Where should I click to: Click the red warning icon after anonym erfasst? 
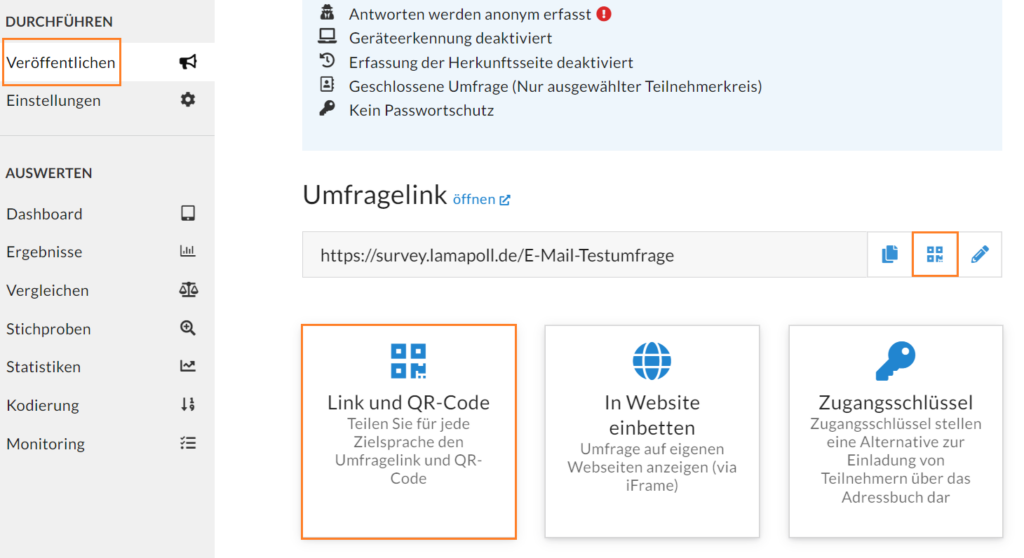[604, 14]
